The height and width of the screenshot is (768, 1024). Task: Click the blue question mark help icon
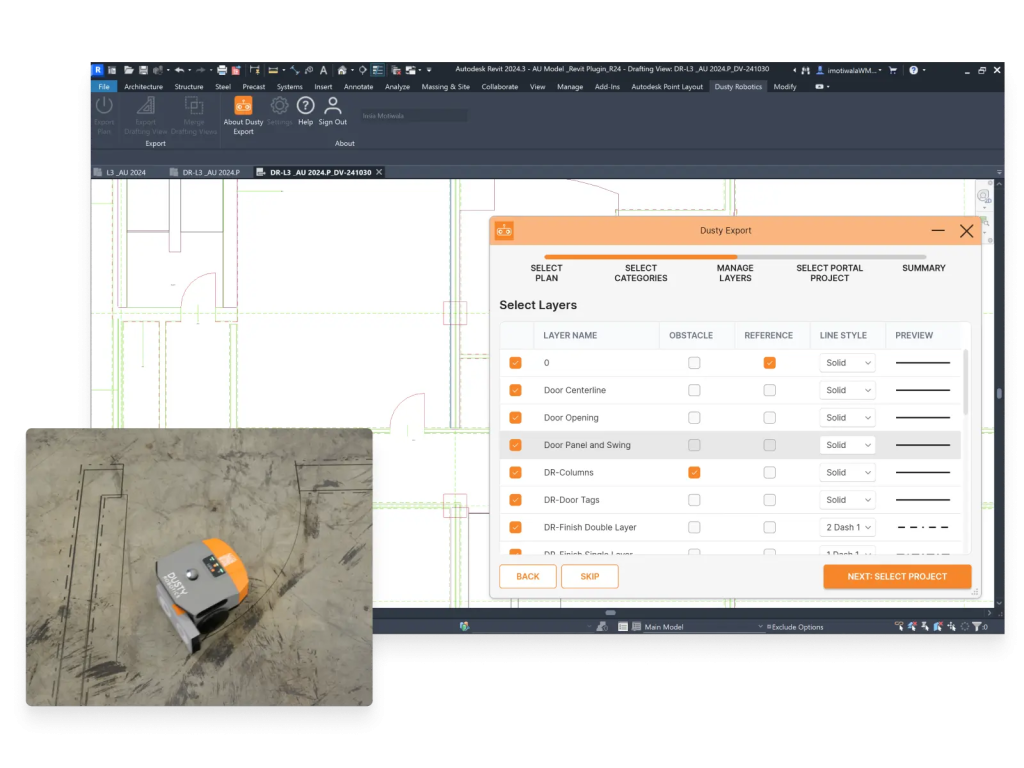click(914, 70)
